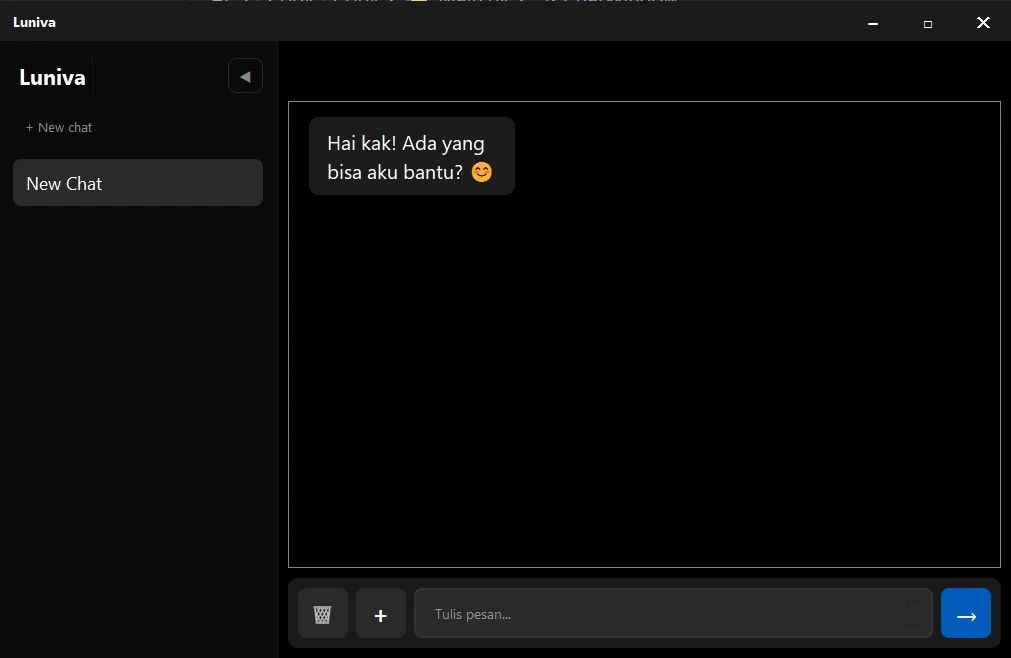
Task: Click the clear-chat trash button in the toolbar
Action: (322, 613)
